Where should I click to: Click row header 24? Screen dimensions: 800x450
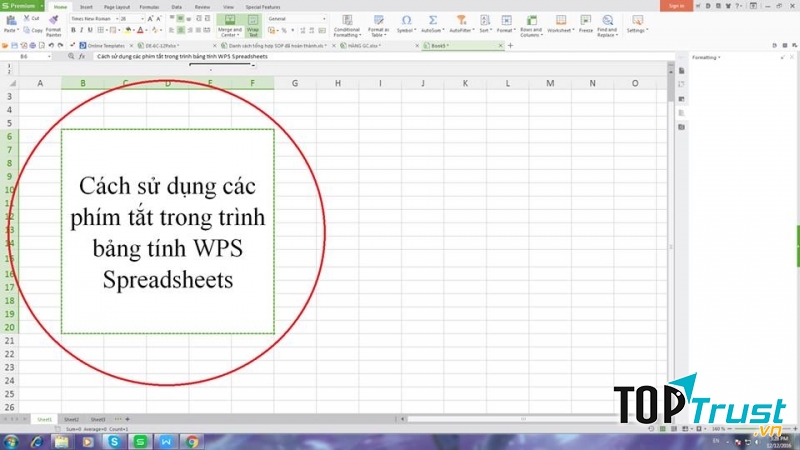(9, 381)
